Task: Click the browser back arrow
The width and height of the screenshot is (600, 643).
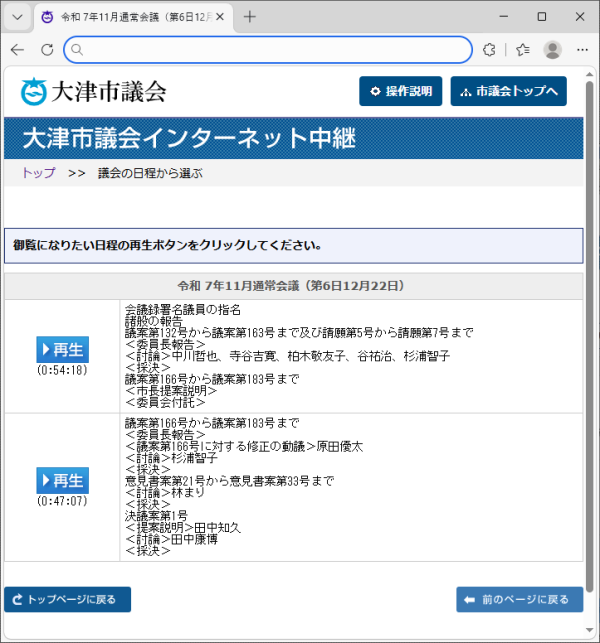Action: tap(17, 49)
